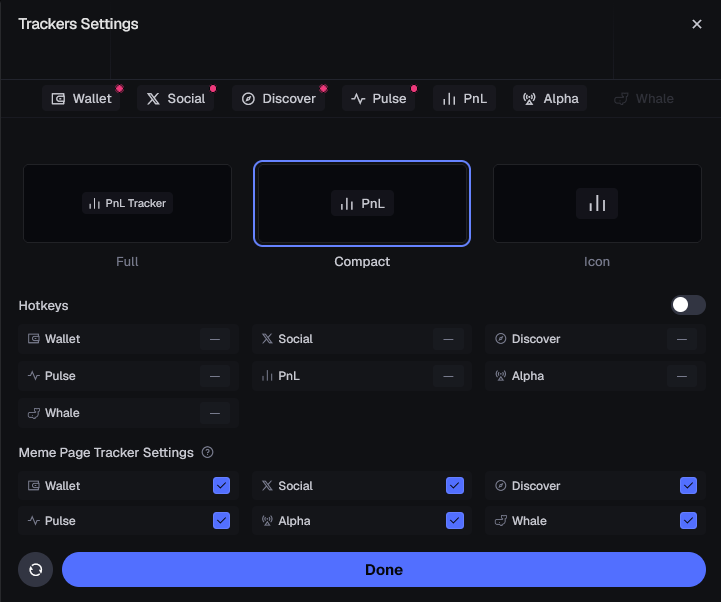Set hotkey for Alpha tracker
Viewport: 721px width, 602px height.
click(x=682, y=376)
